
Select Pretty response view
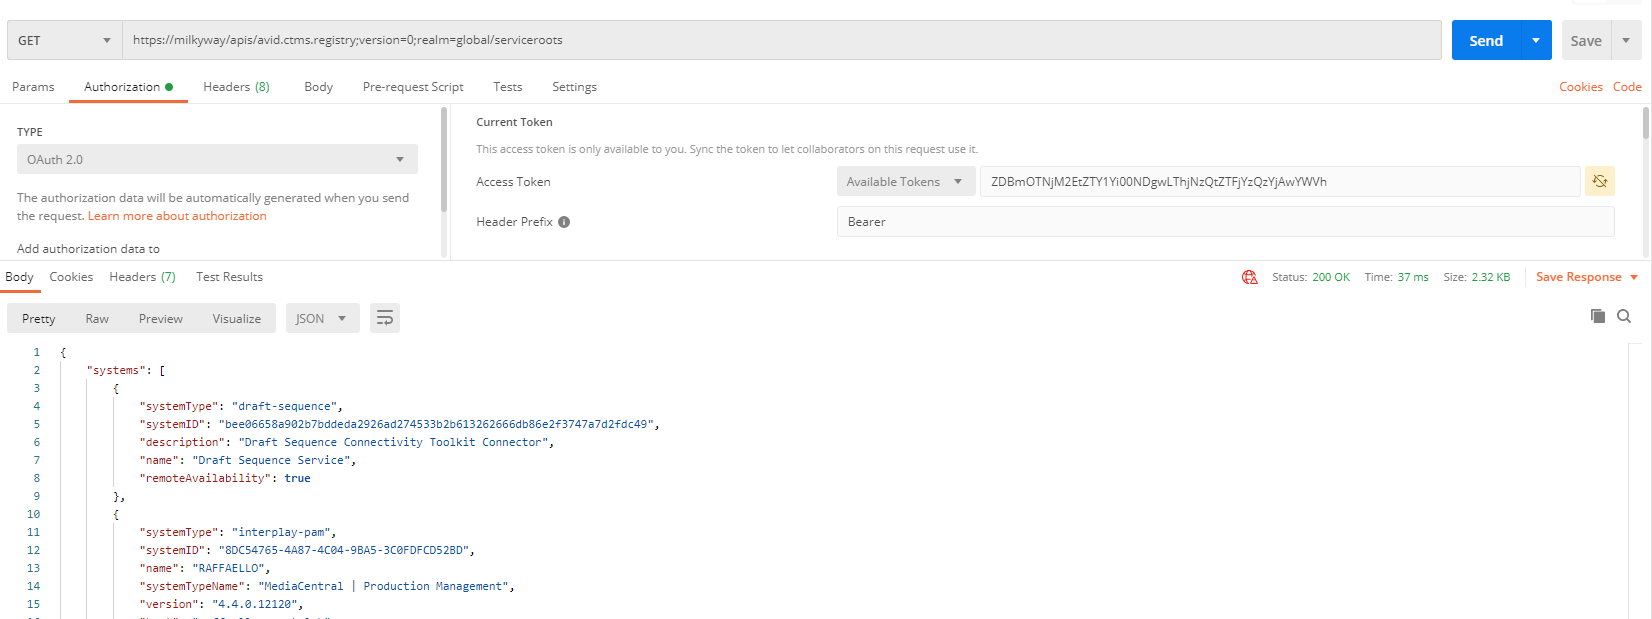39,318
